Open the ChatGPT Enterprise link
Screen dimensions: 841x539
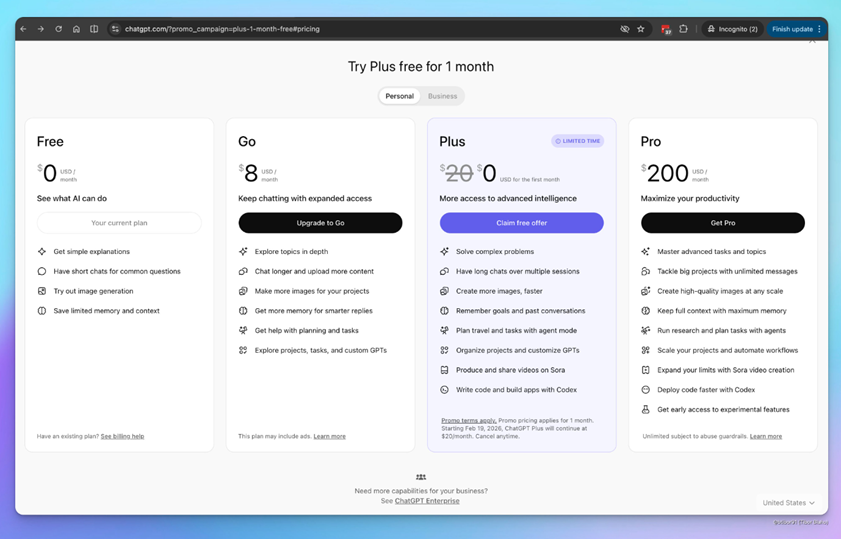[x=427, y=501]
